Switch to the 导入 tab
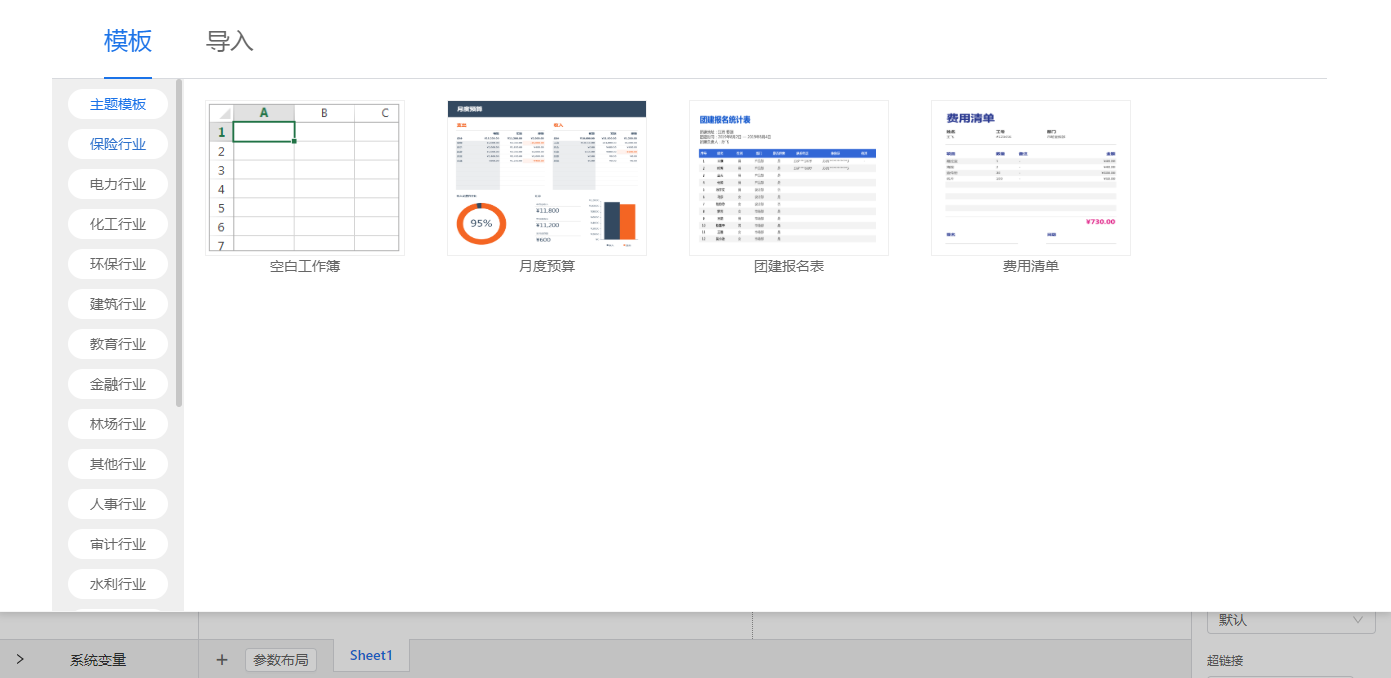This screenshot has width=1391, height=678. coord(230,41)
